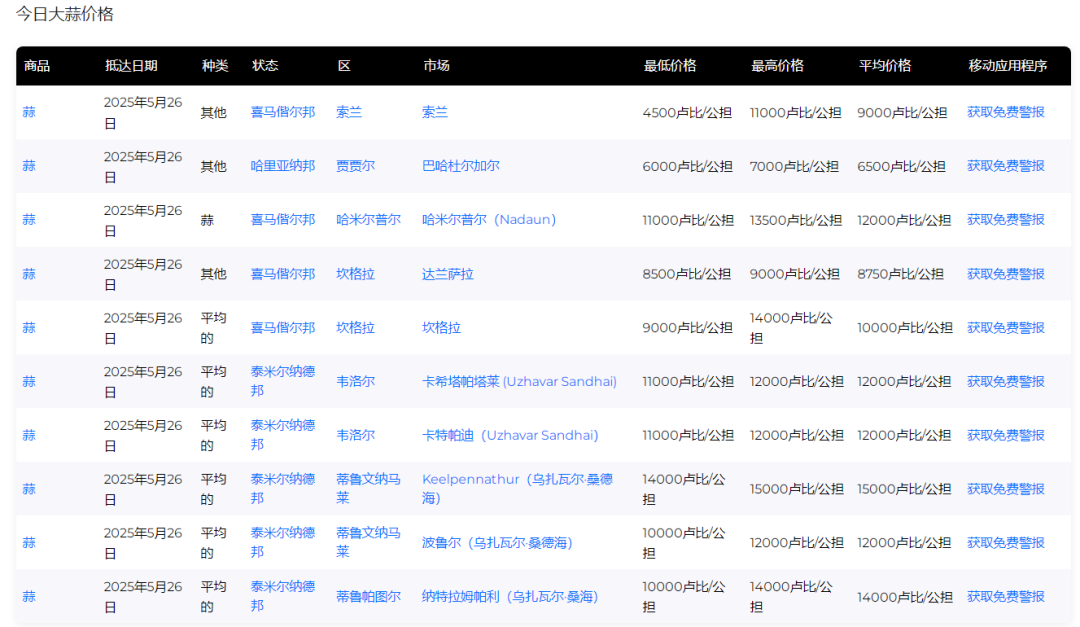Click the 平均价格 column header
Screen dimensions: 1080x627
(x=884, y=66)
